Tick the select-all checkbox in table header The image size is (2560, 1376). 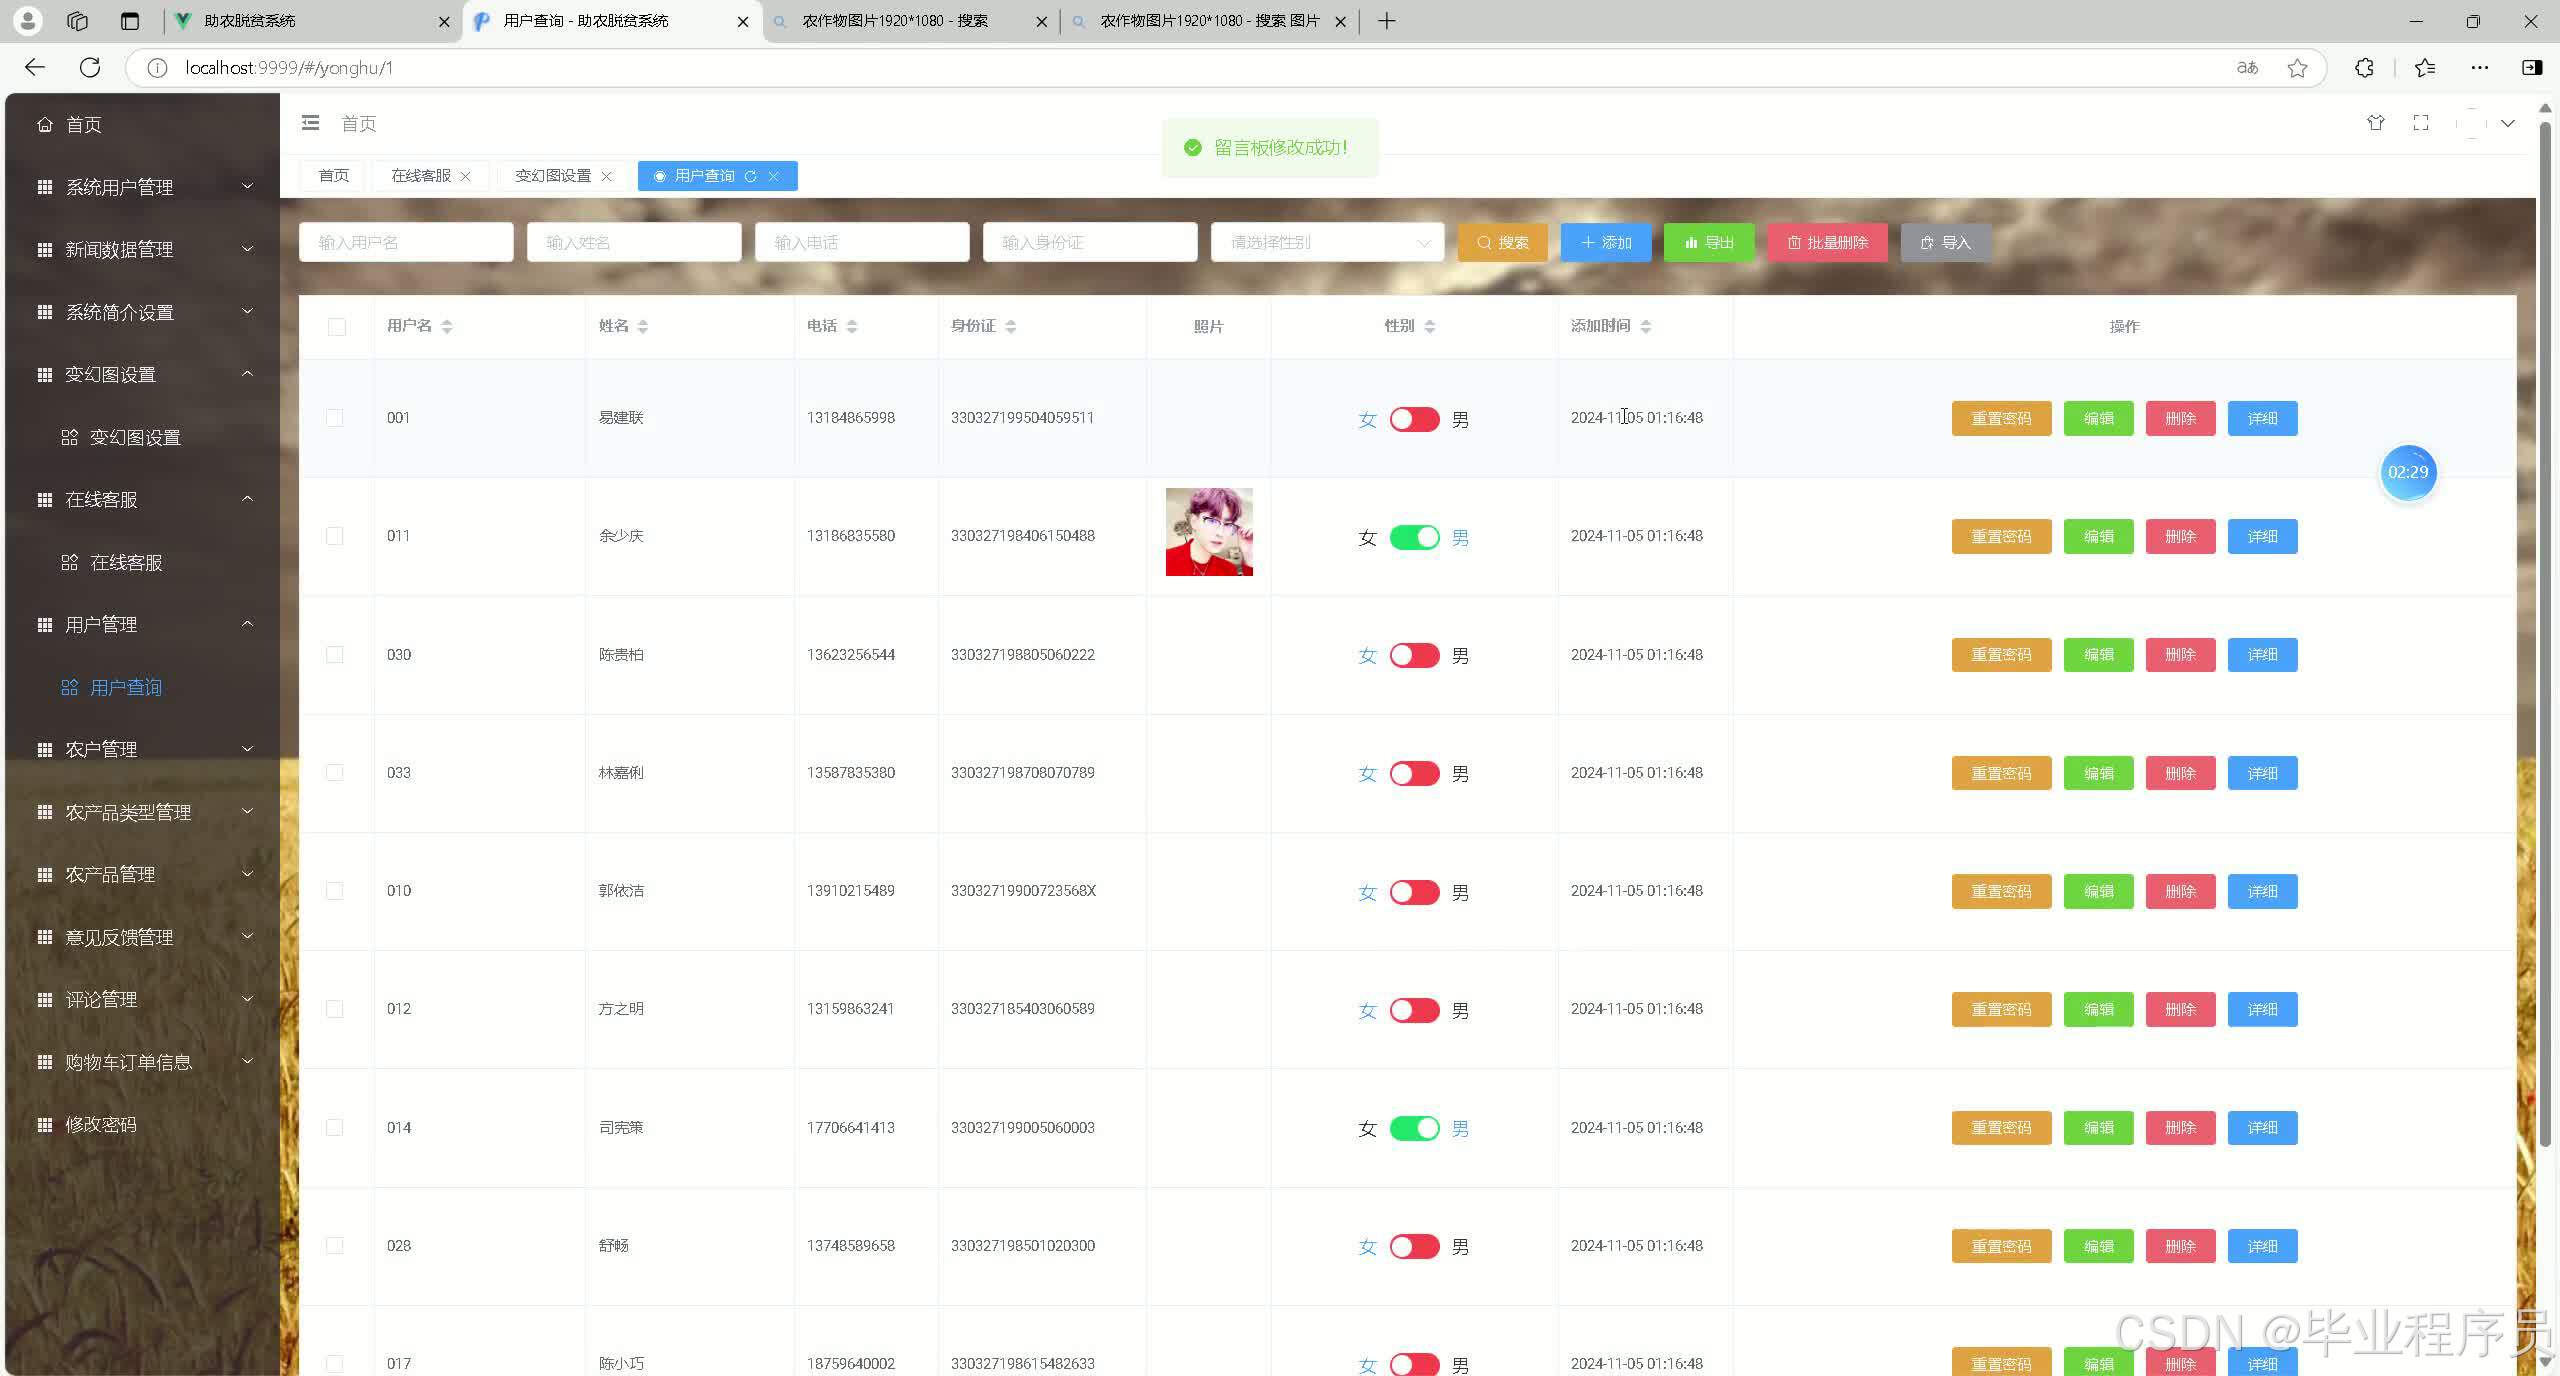[337, 327]
